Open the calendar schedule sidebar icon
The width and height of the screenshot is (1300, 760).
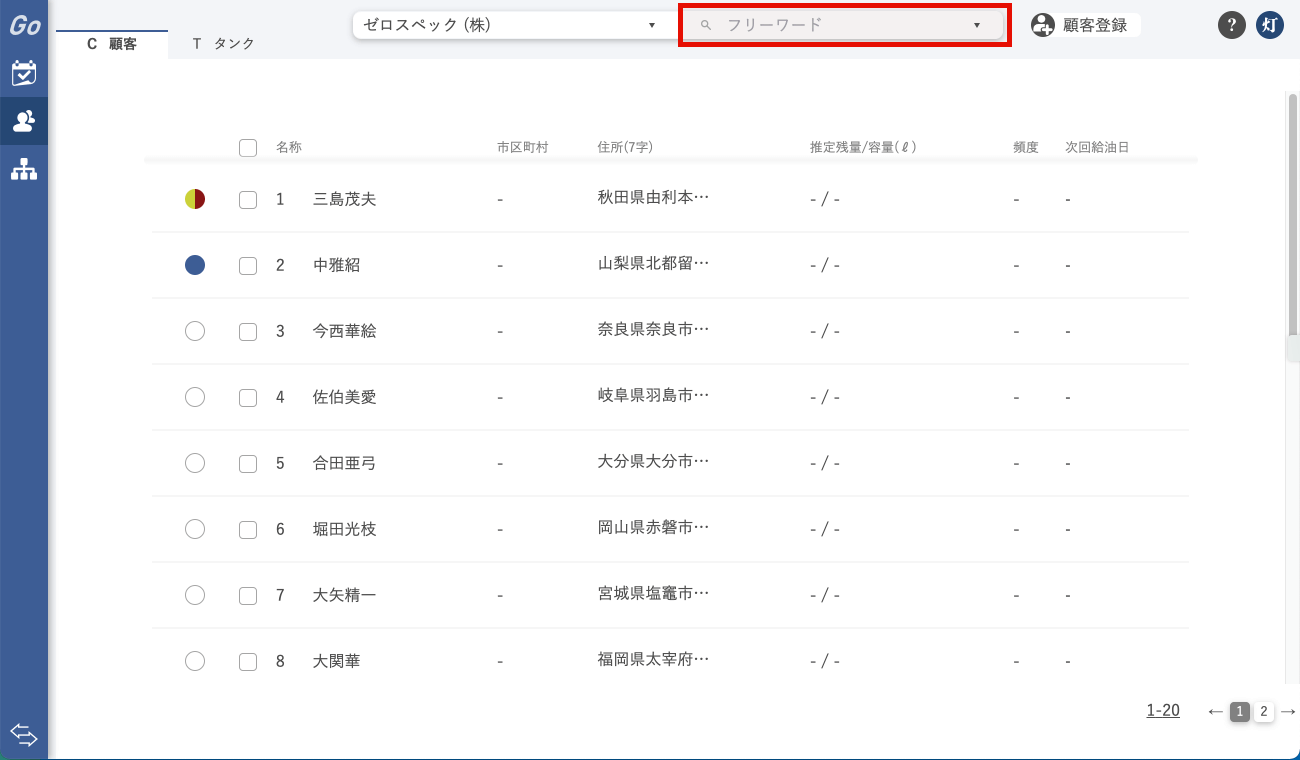[24, 73]
